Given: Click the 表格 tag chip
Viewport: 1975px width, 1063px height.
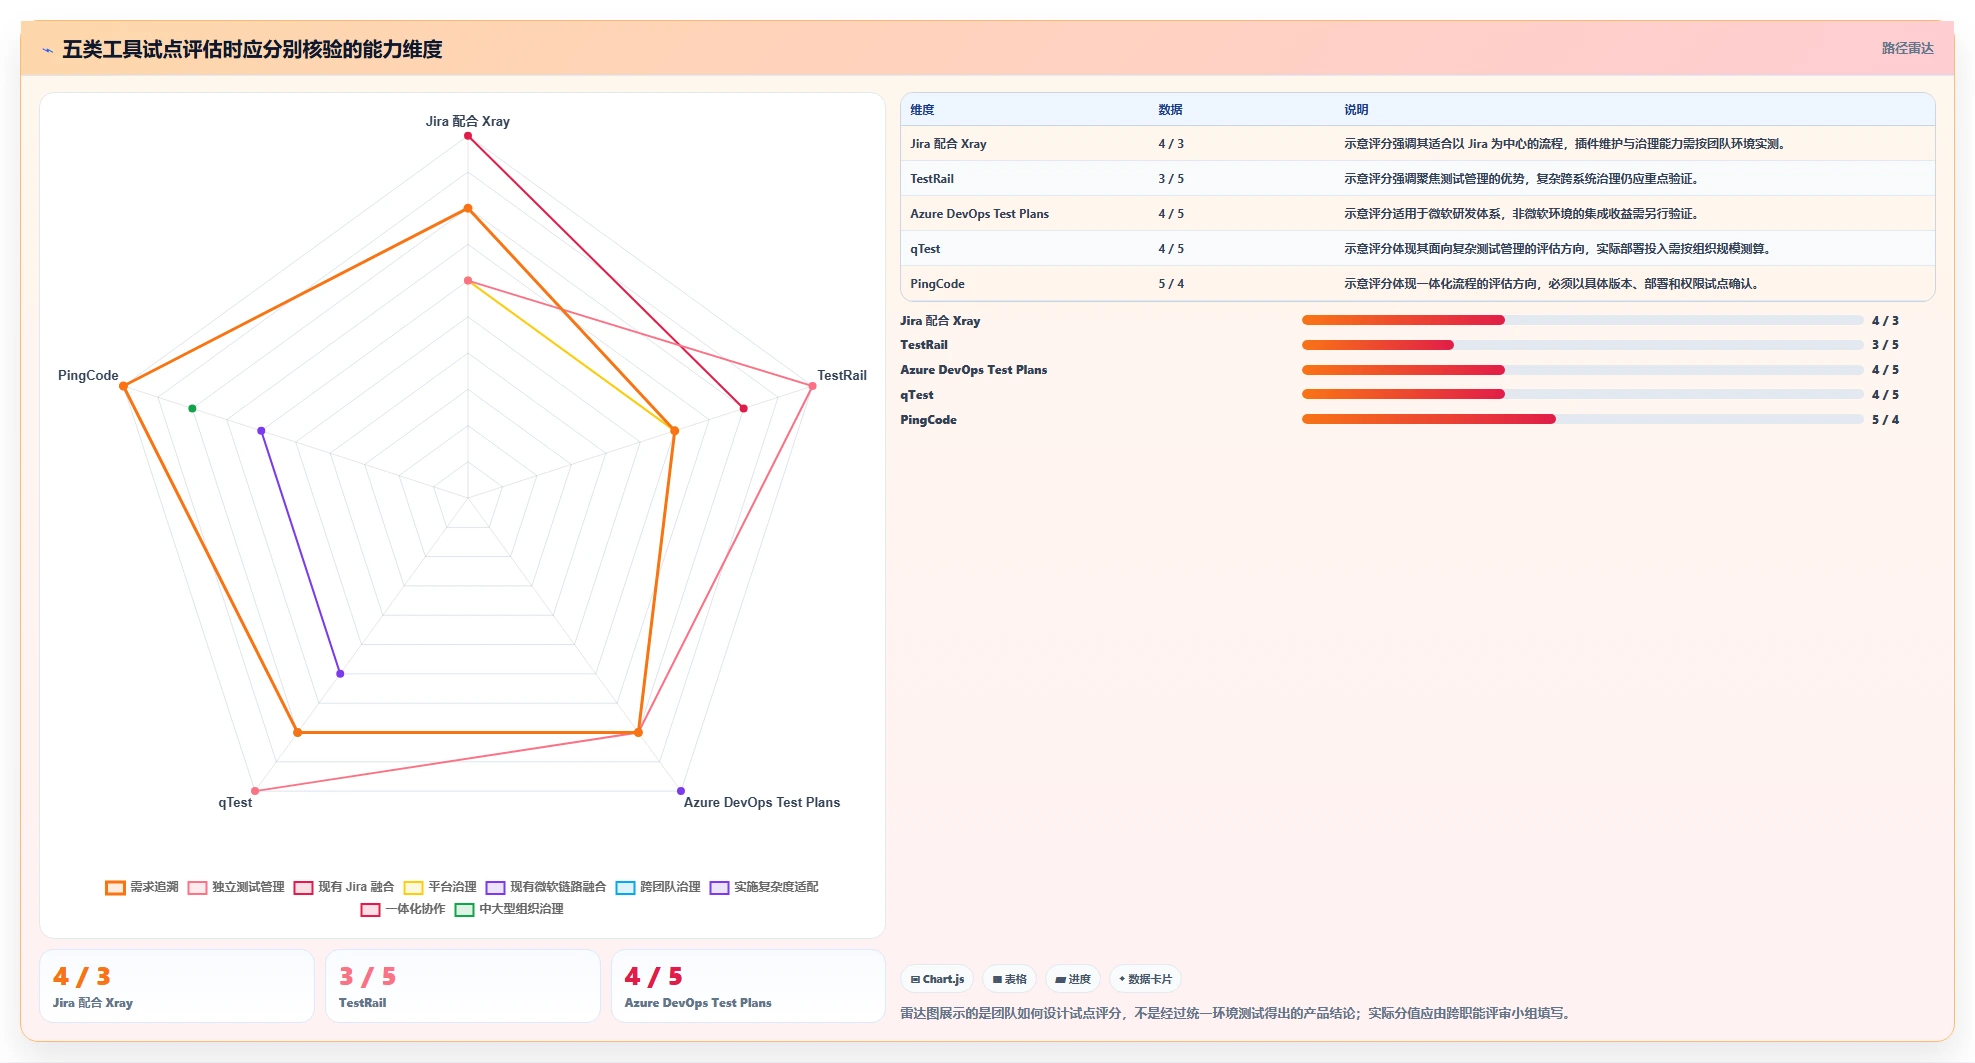Looking at the screenshot, I should pyautogui.click(x=1009, y=979).
